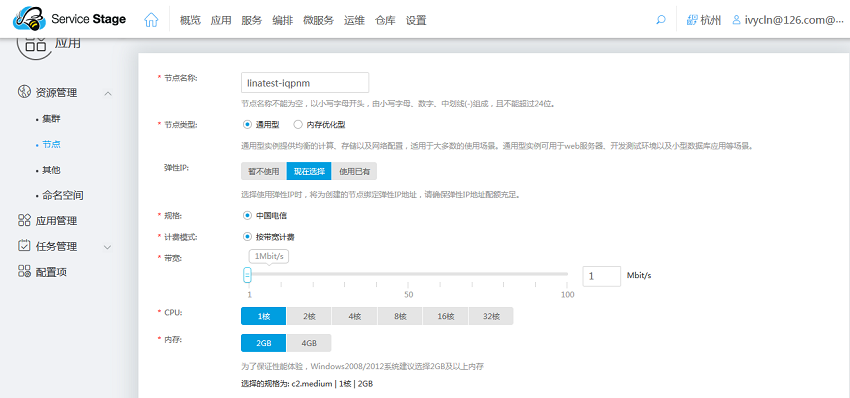Click the 节点名称 input field
The width and height of the screenshot is (850, 398).
coord(305,82)
